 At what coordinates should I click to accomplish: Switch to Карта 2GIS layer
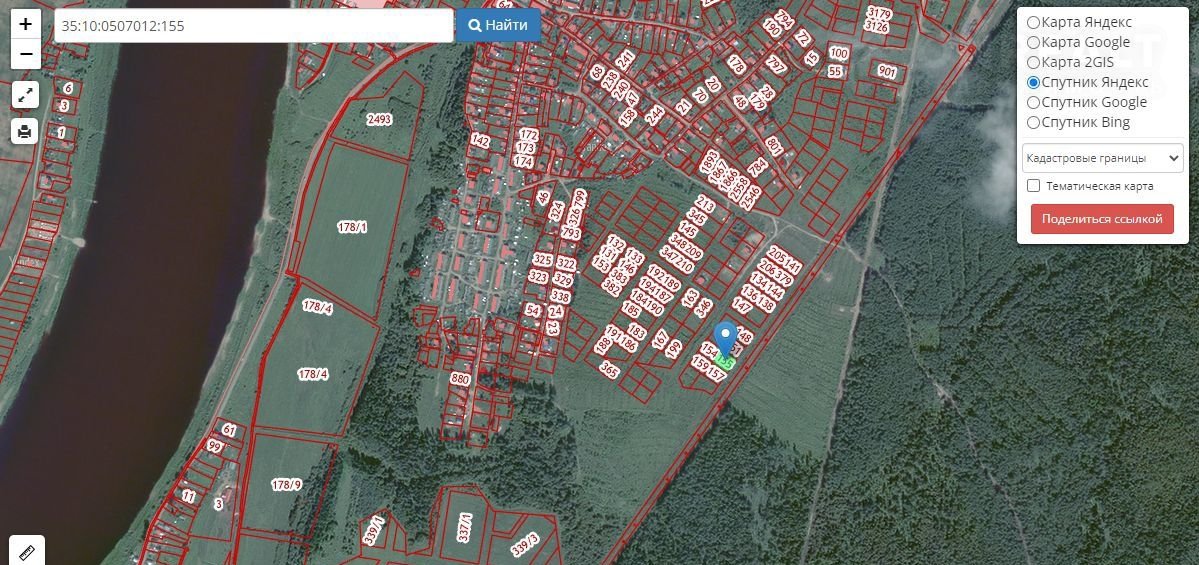coord(1034,62)
